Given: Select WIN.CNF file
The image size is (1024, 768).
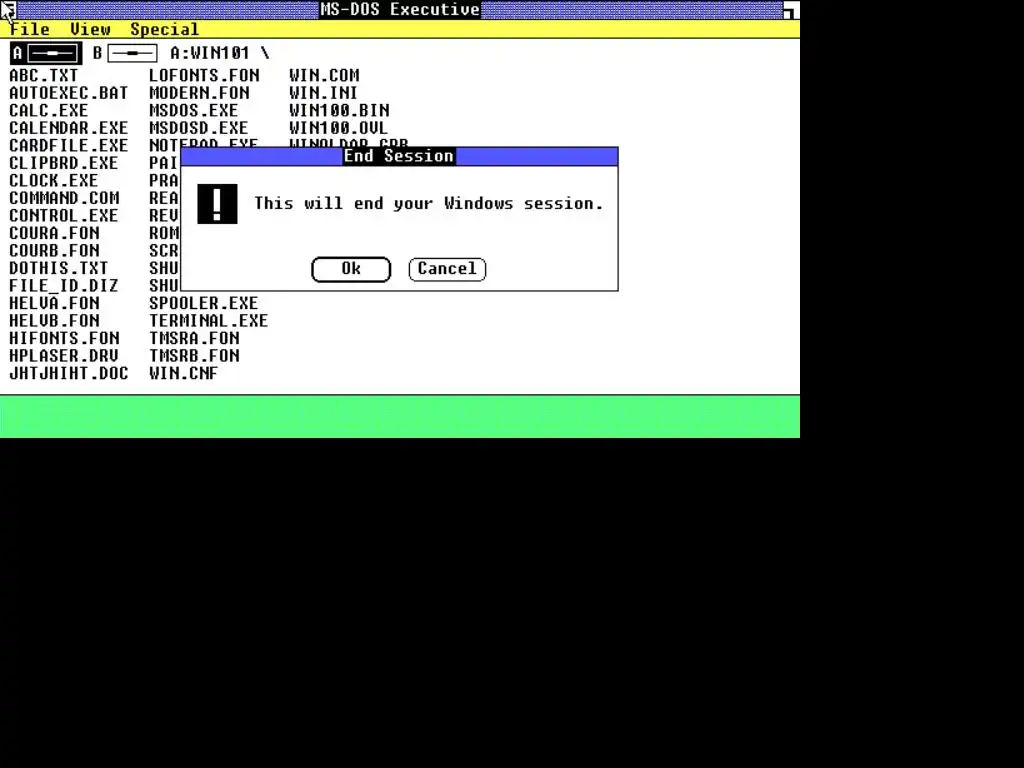Looking at the screenshot, I should click(x=184, y=374).
